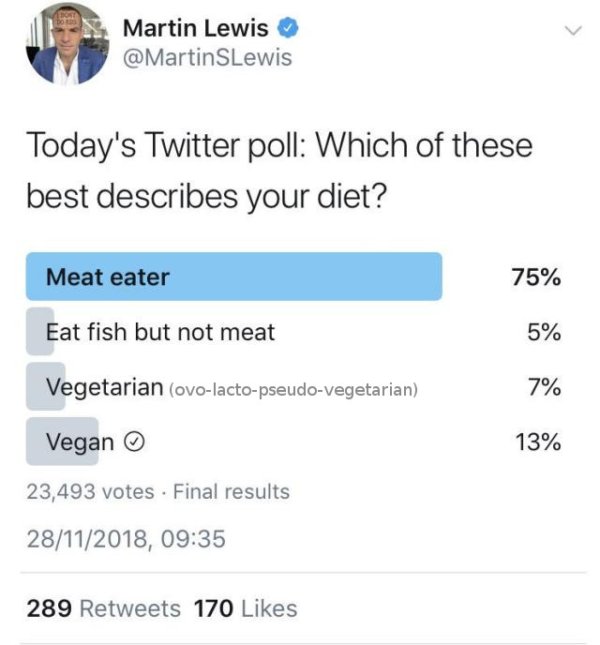Click the blue verified badge
600x645 pixels.
pos(289,29)
